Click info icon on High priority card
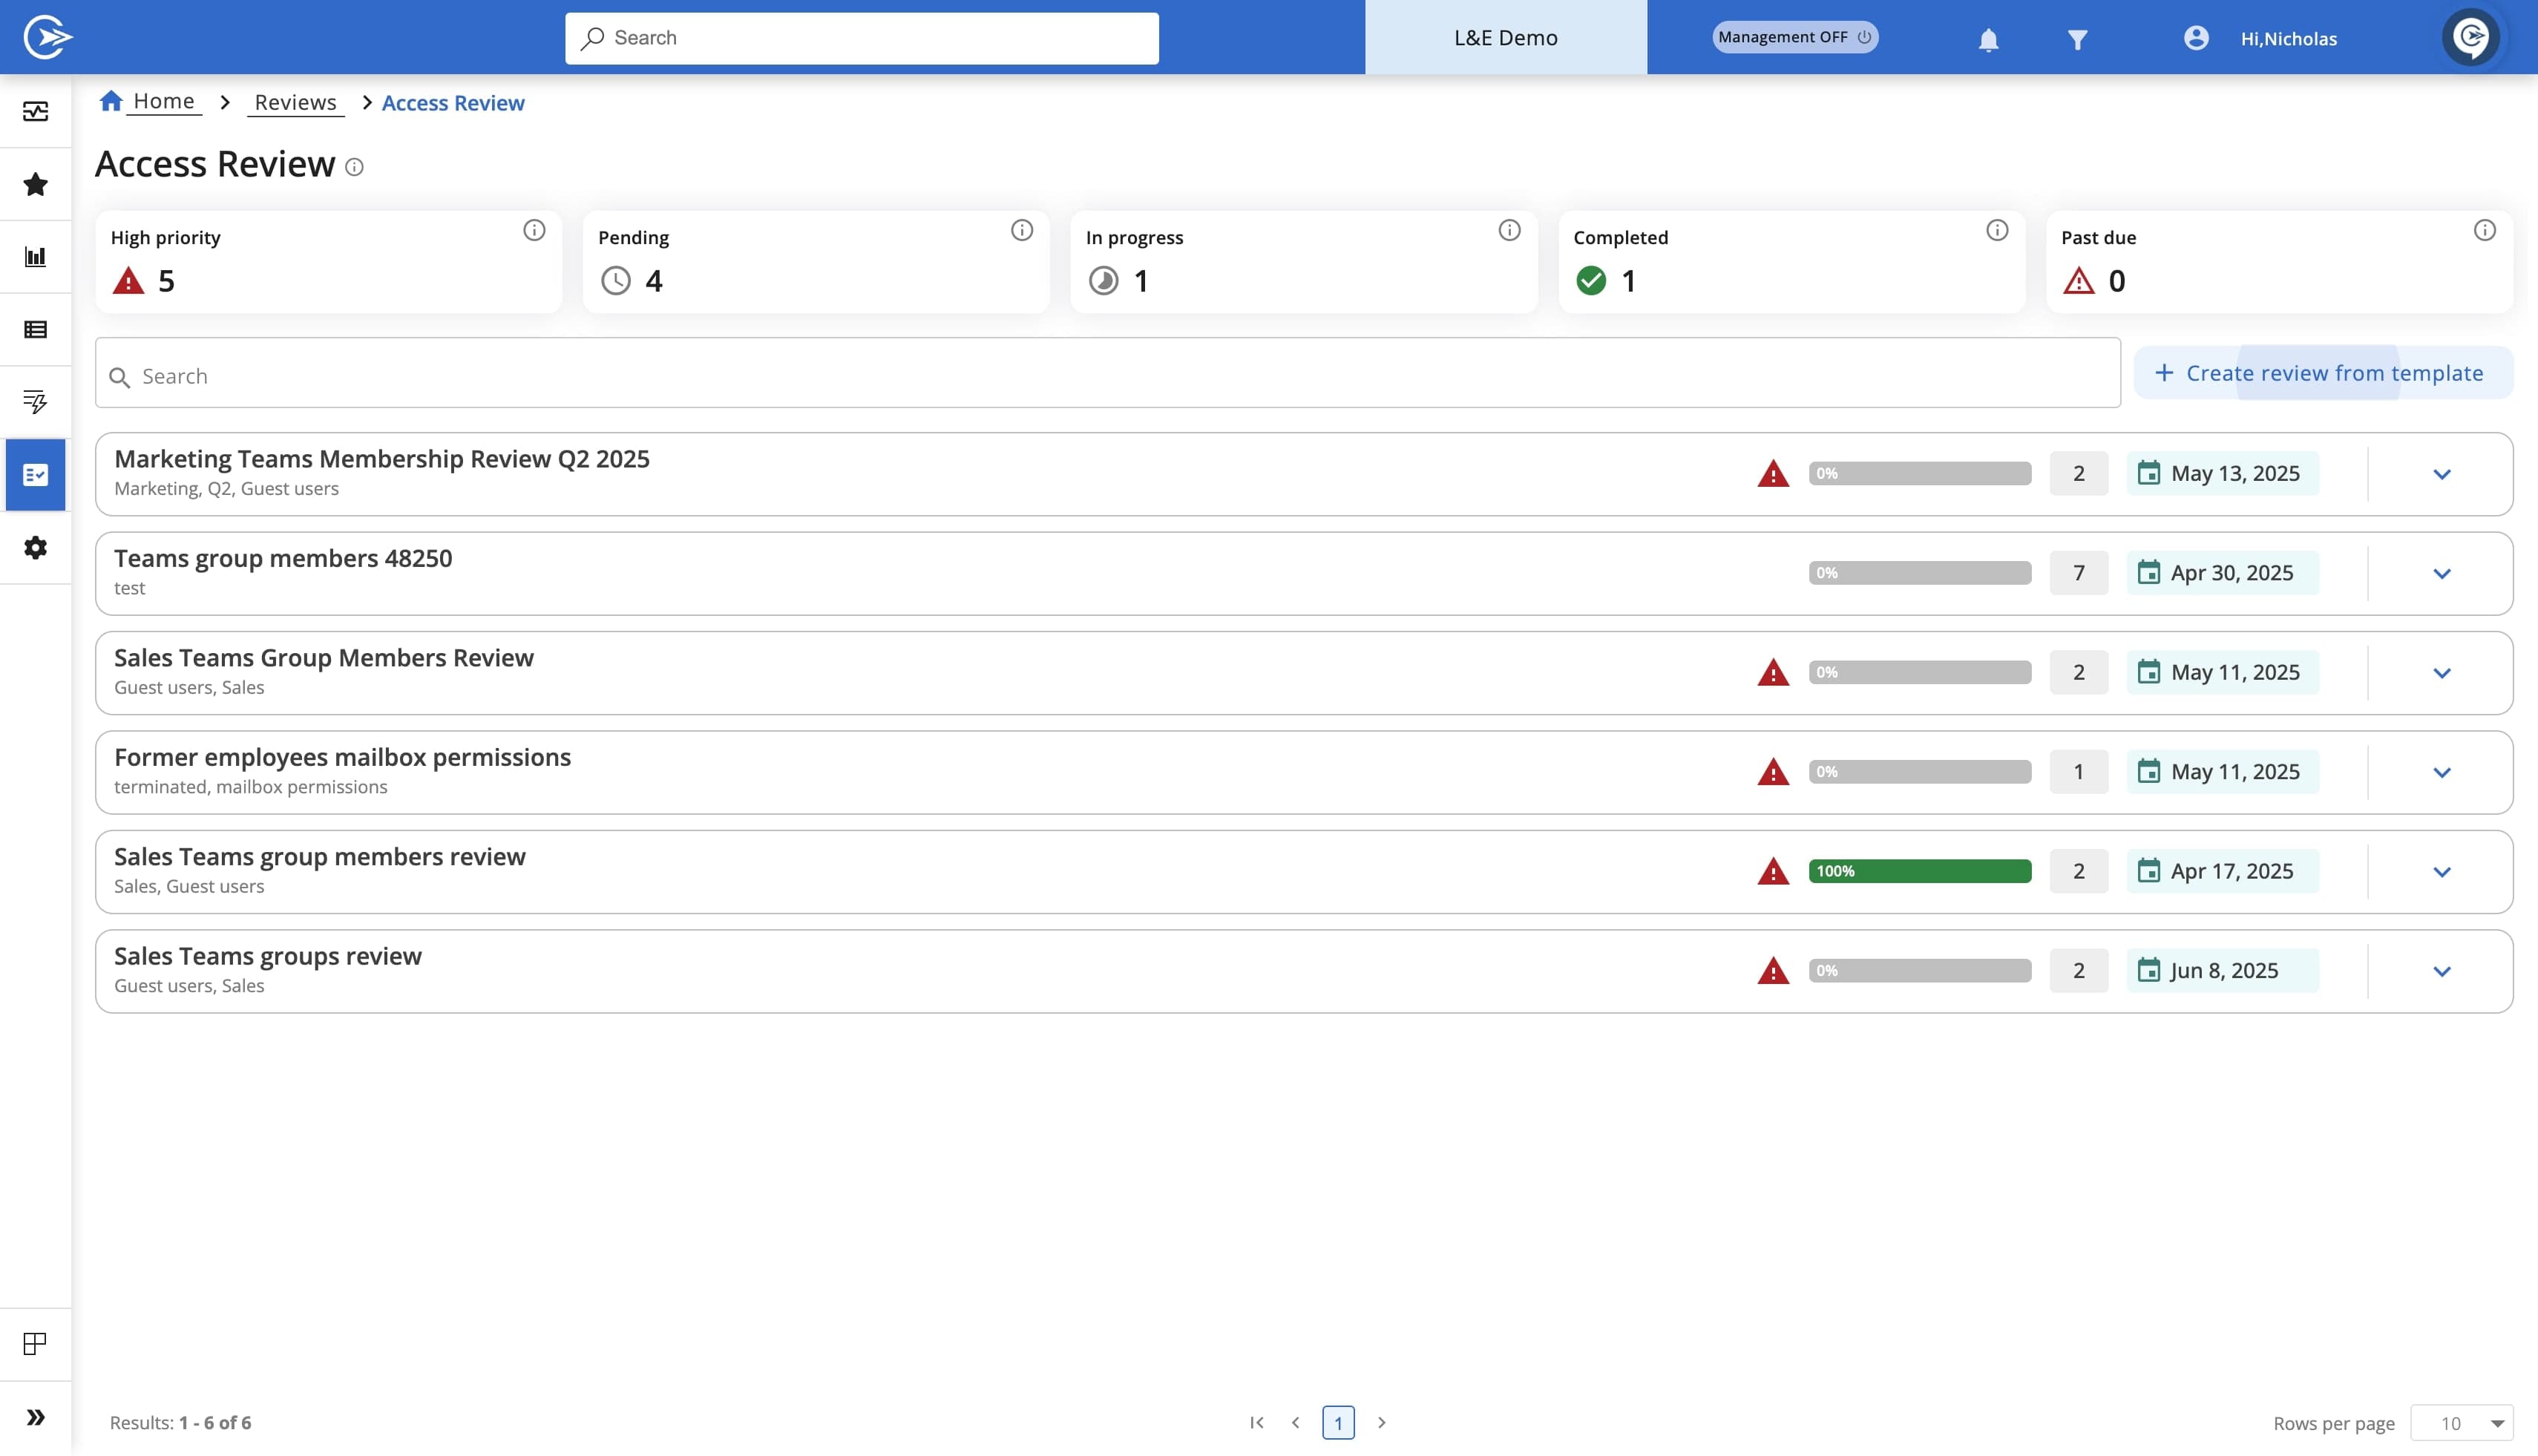Viewport: 2538px width, 1456px height. click(x=534, y=231)
